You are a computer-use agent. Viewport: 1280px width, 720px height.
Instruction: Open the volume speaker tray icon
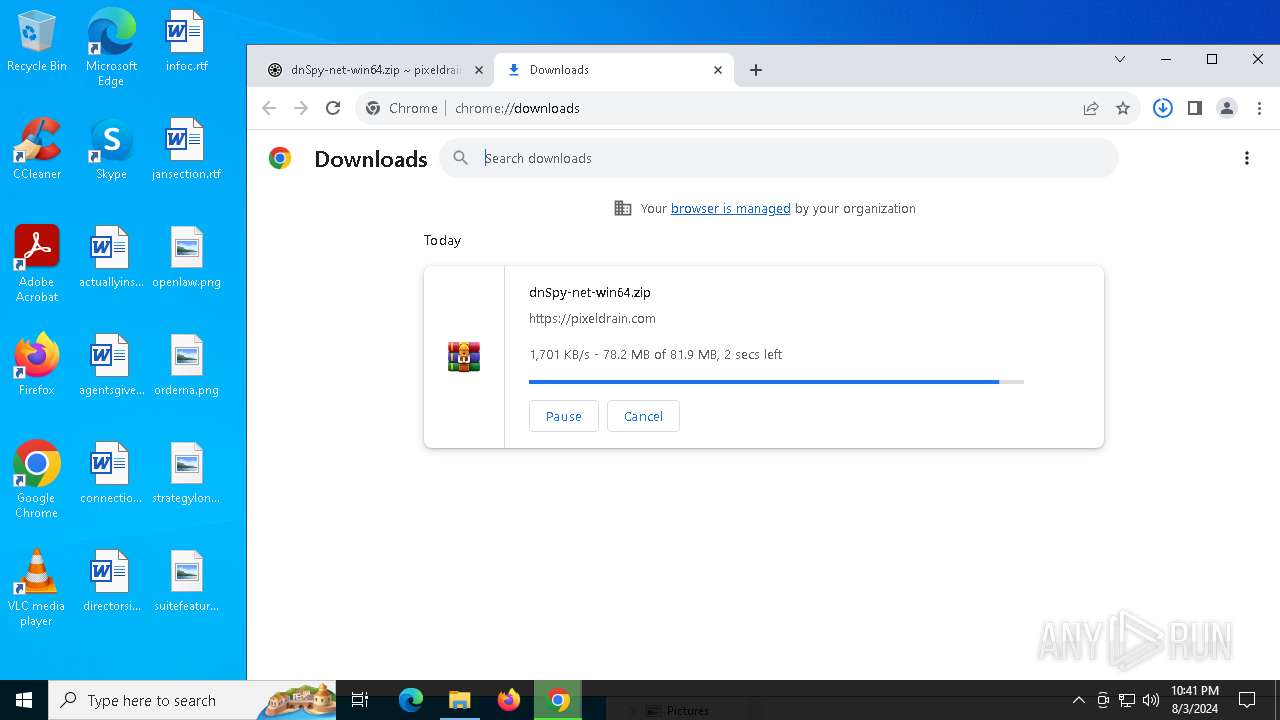pos(1151,700)
